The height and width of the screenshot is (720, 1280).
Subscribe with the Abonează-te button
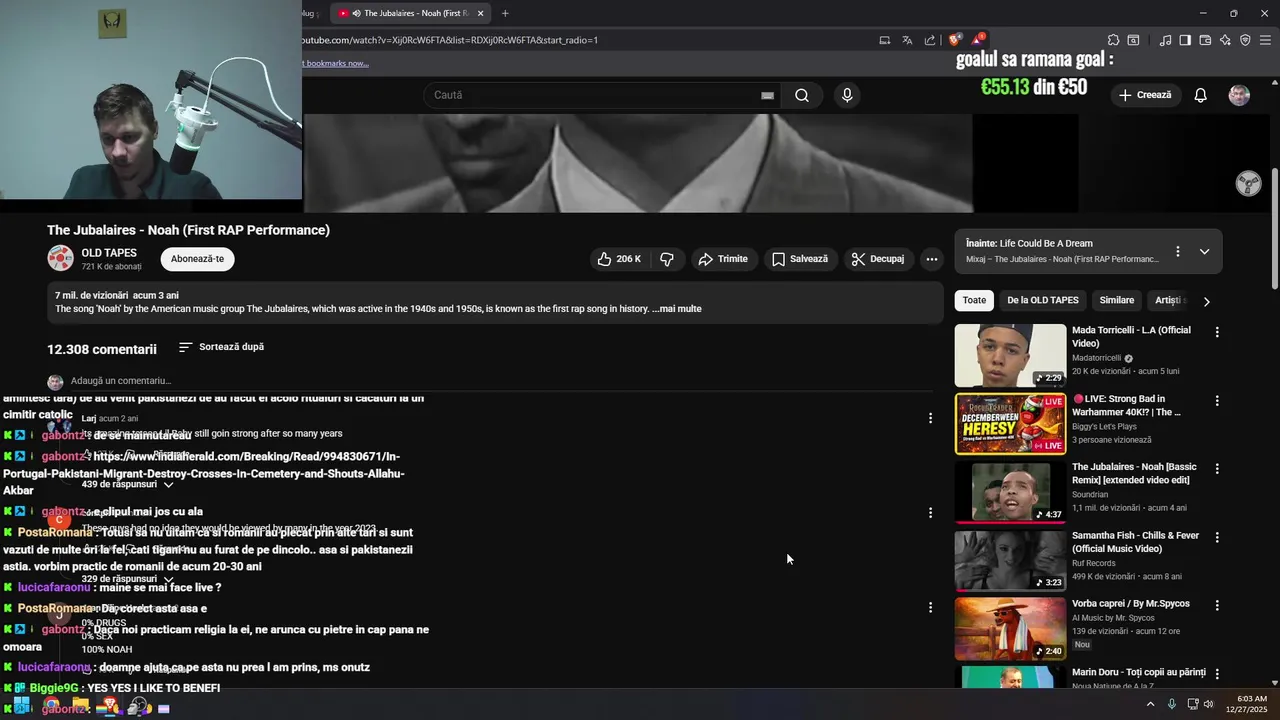(x=197, y=259)
